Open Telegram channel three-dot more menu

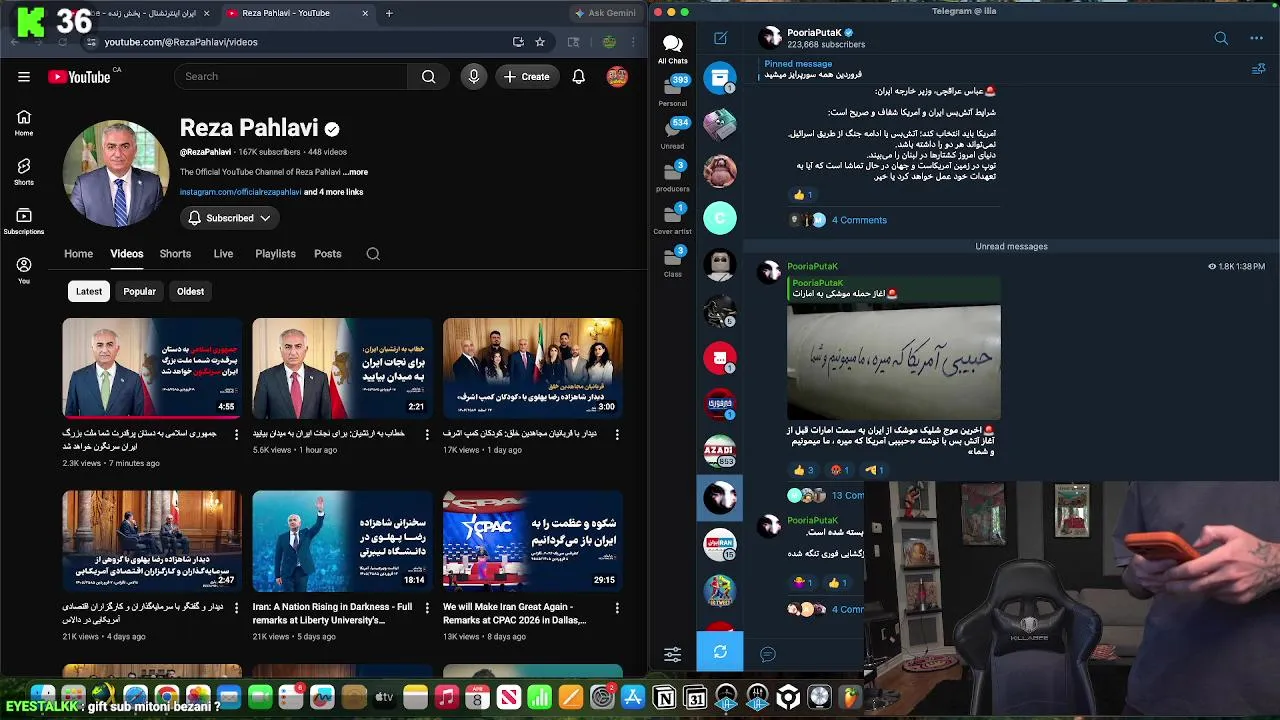1257,38
